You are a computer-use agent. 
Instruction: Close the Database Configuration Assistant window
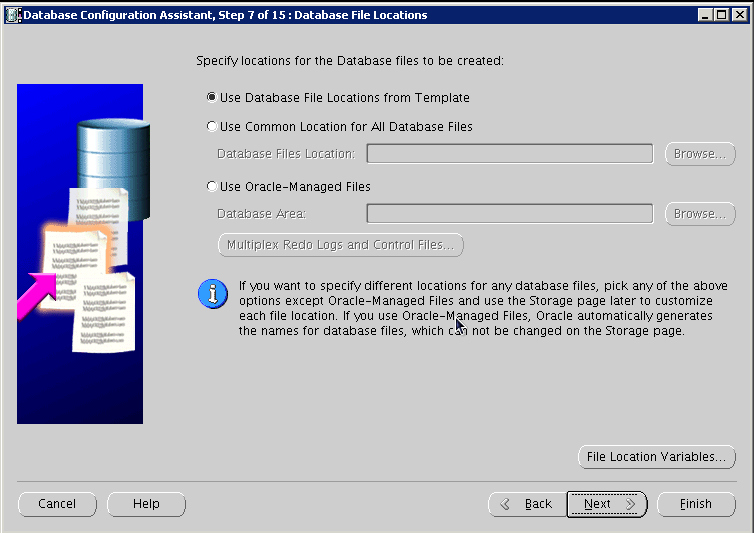click(739, 15)
